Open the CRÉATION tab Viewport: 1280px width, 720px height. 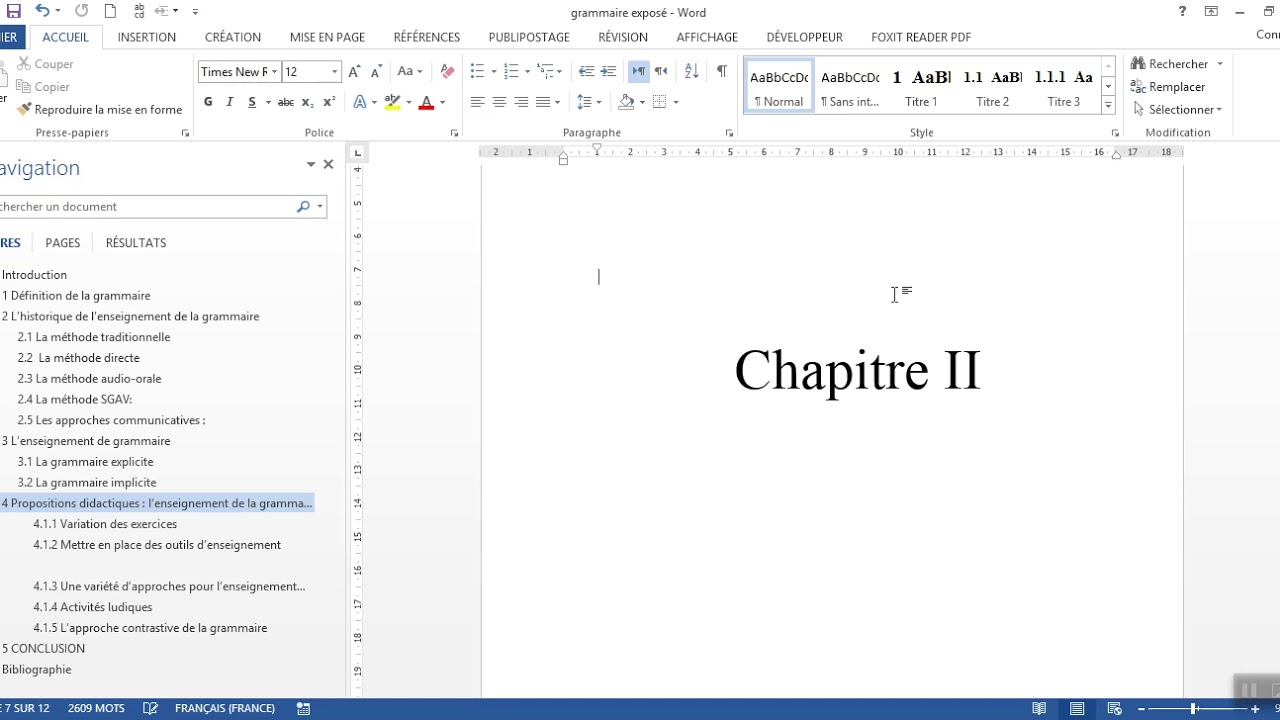233,37
